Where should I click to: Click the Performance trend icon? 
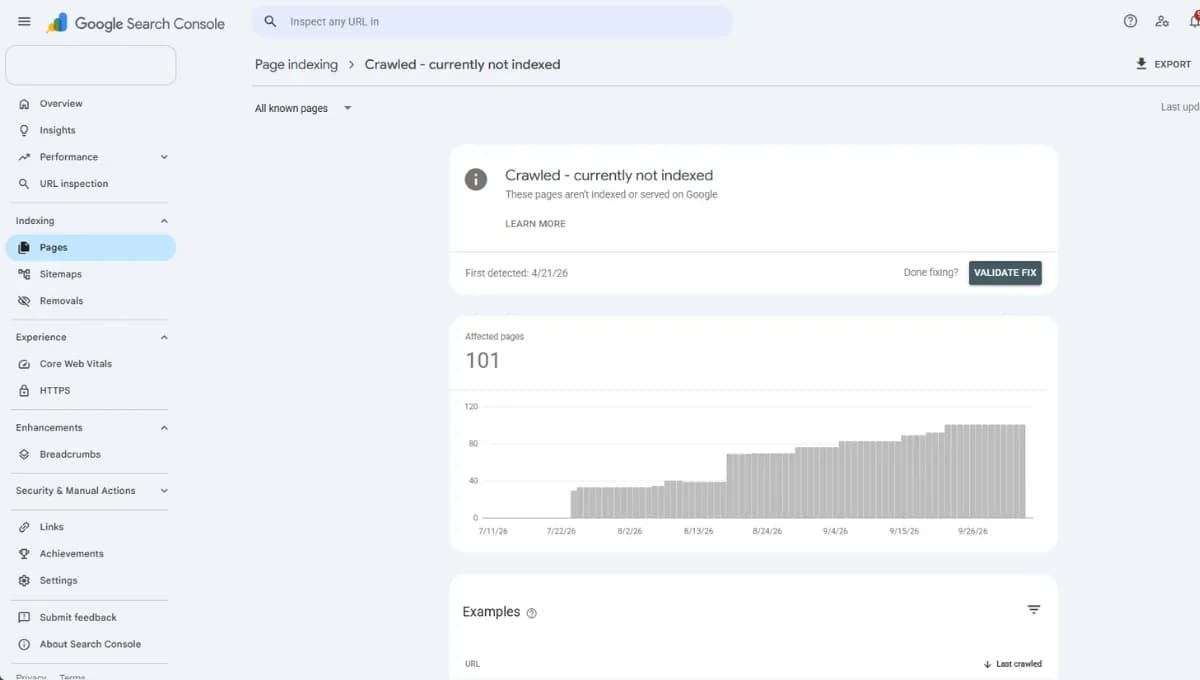point(24,157)
